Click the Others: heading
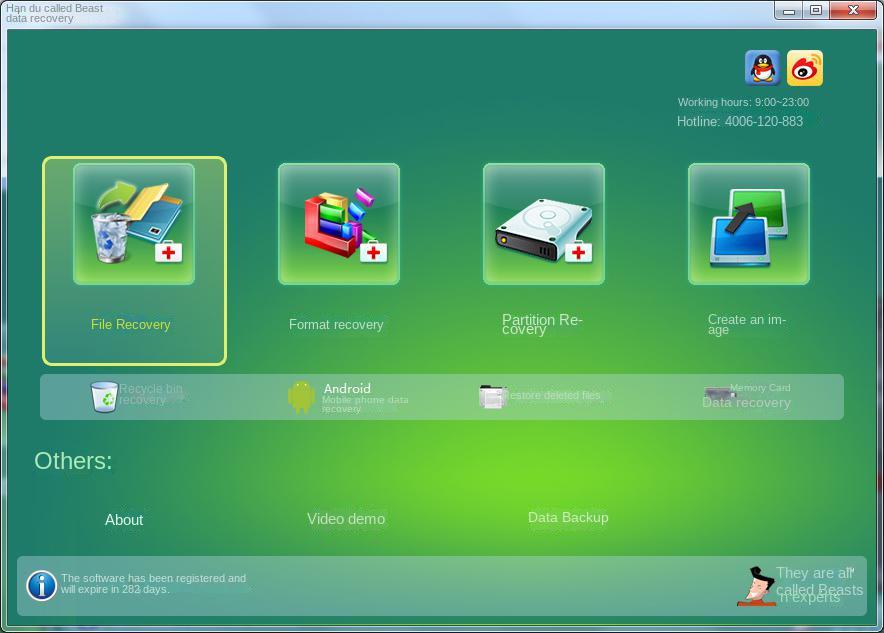Image resolution: width=884 pixels, height=633 pixels. coord(73,461)
